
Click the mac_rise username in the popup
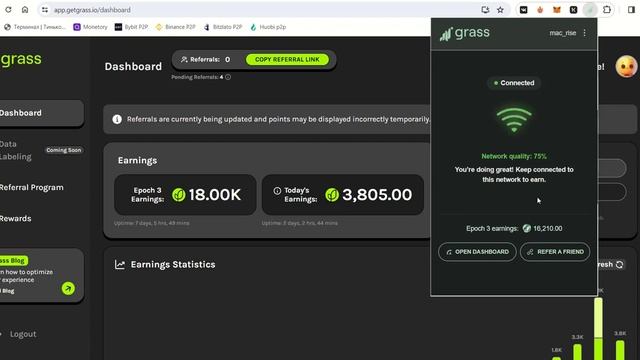[x=562, y=33]
